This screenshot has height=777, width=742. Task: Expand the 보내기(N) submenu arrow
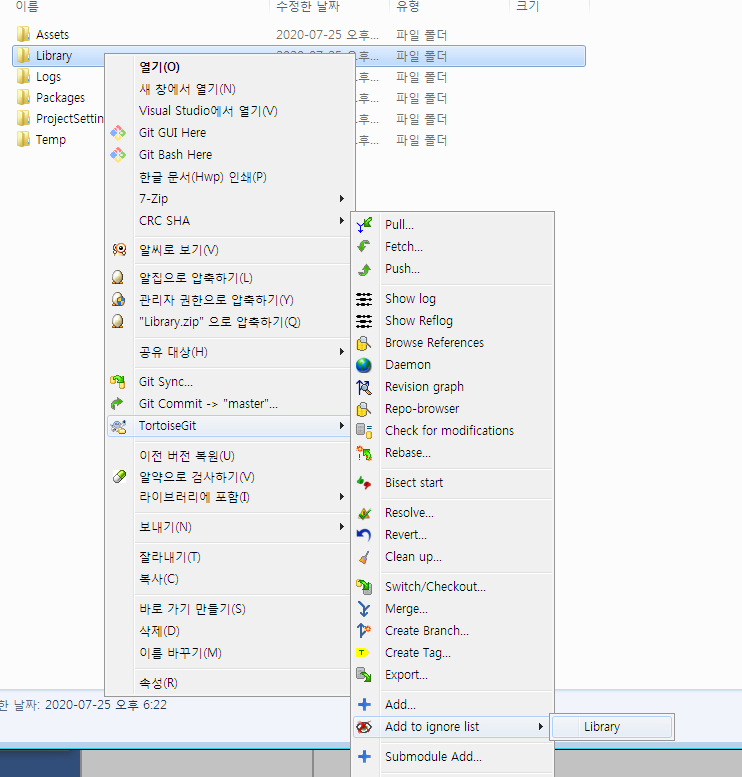point(342,527)
